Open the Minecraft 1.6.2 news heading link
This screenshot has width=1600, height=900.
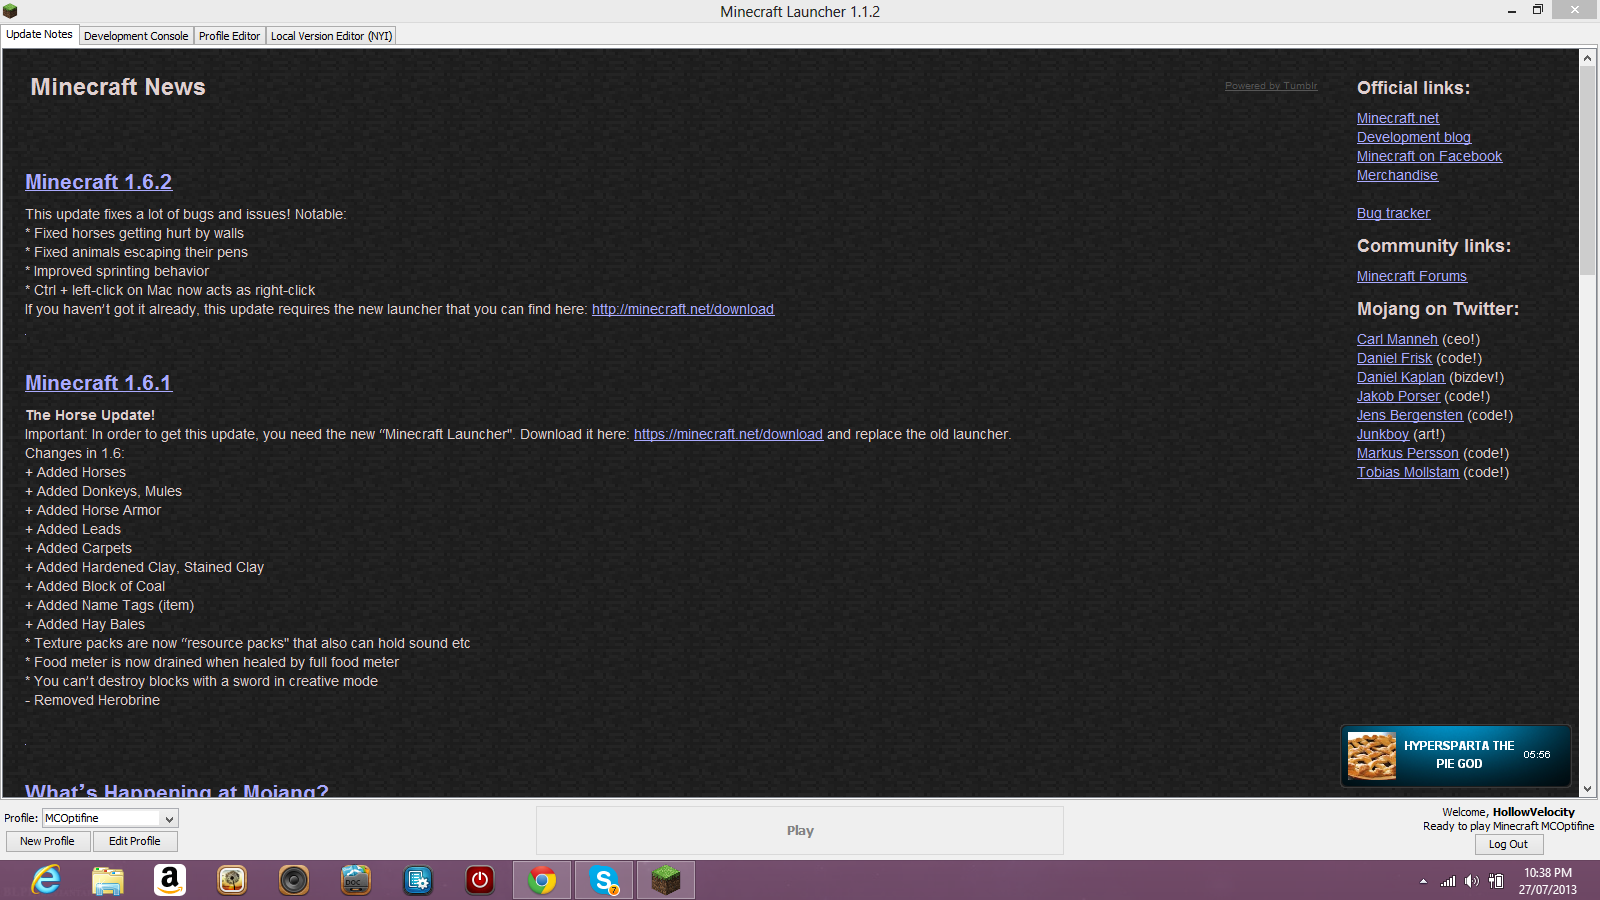click(99, 182)
